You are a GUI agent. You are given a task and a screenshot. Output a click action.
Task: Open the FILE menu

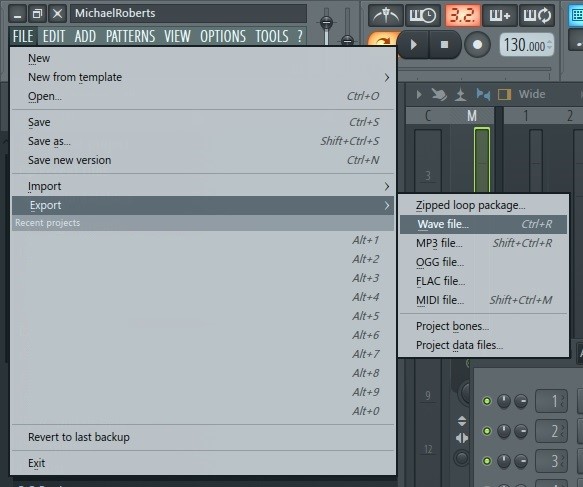(23, 36)
